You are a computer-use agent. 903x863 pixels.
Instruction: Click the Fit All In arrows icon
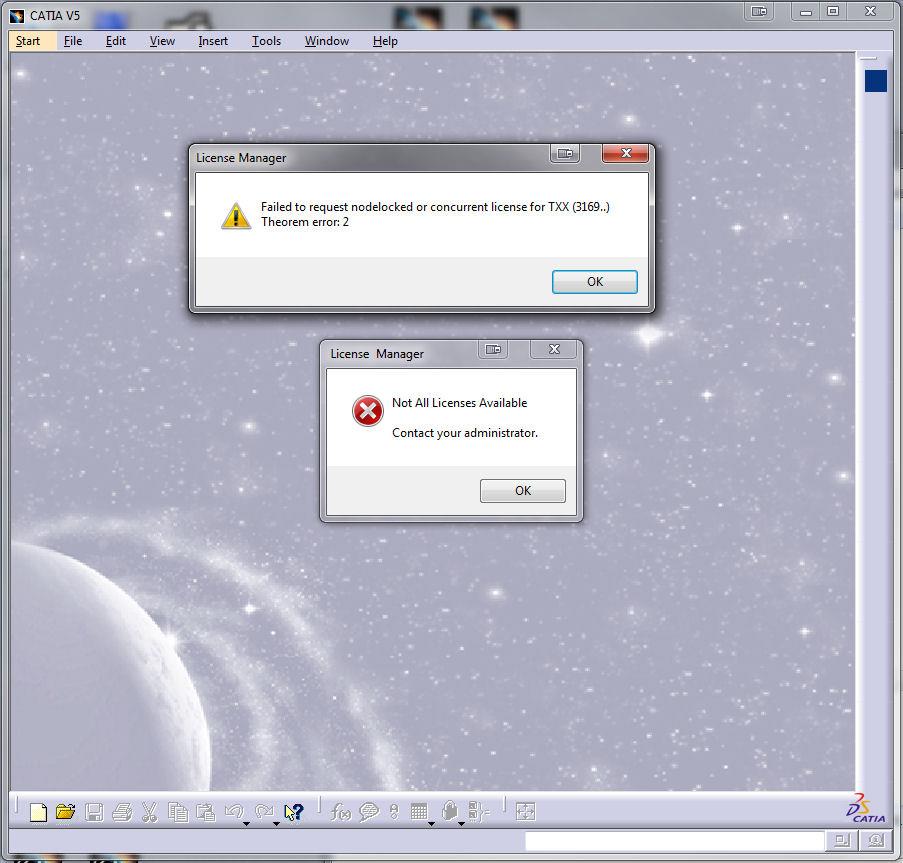[525, 812]
